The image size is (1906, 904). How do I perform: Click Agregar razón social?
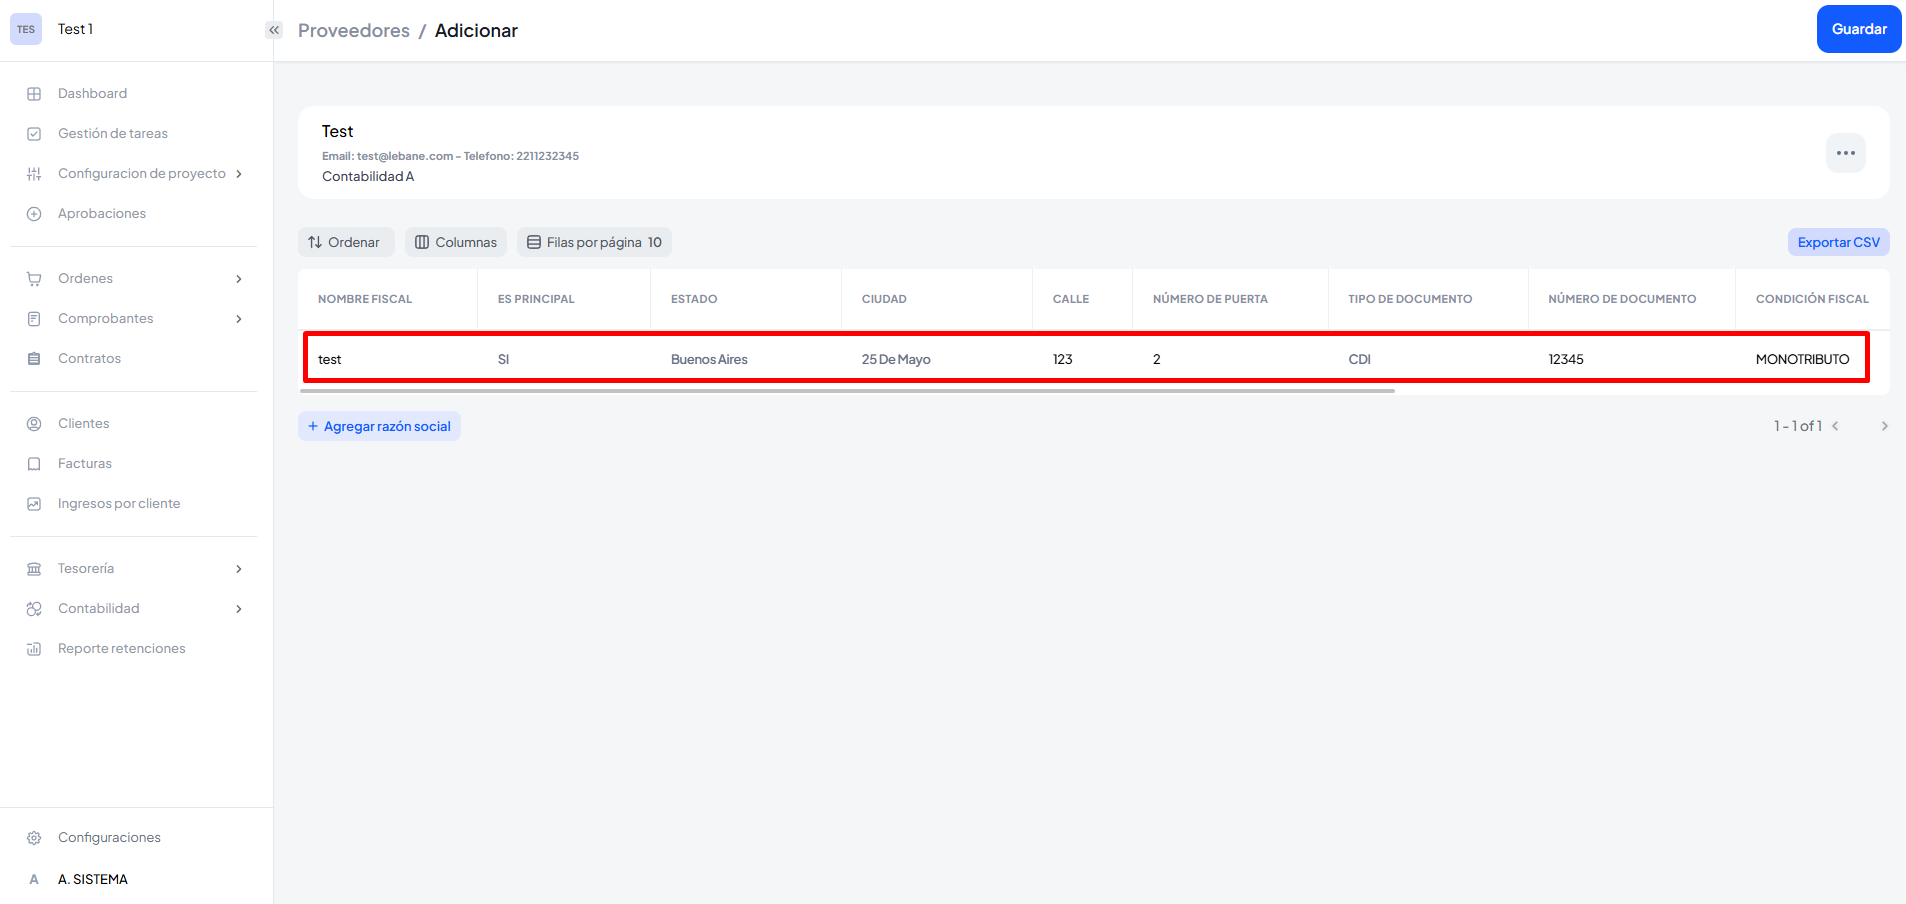click(379, 426)
